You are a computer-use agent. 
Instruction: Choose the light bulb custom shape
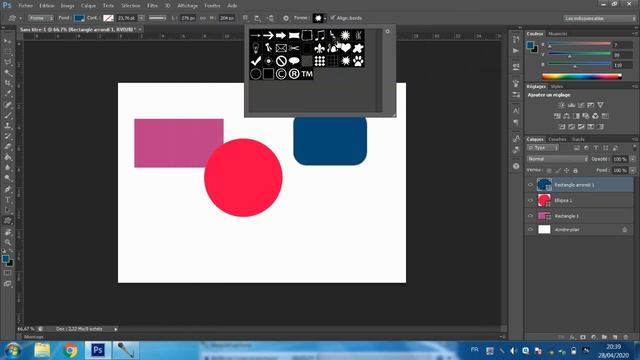[256, 48]
